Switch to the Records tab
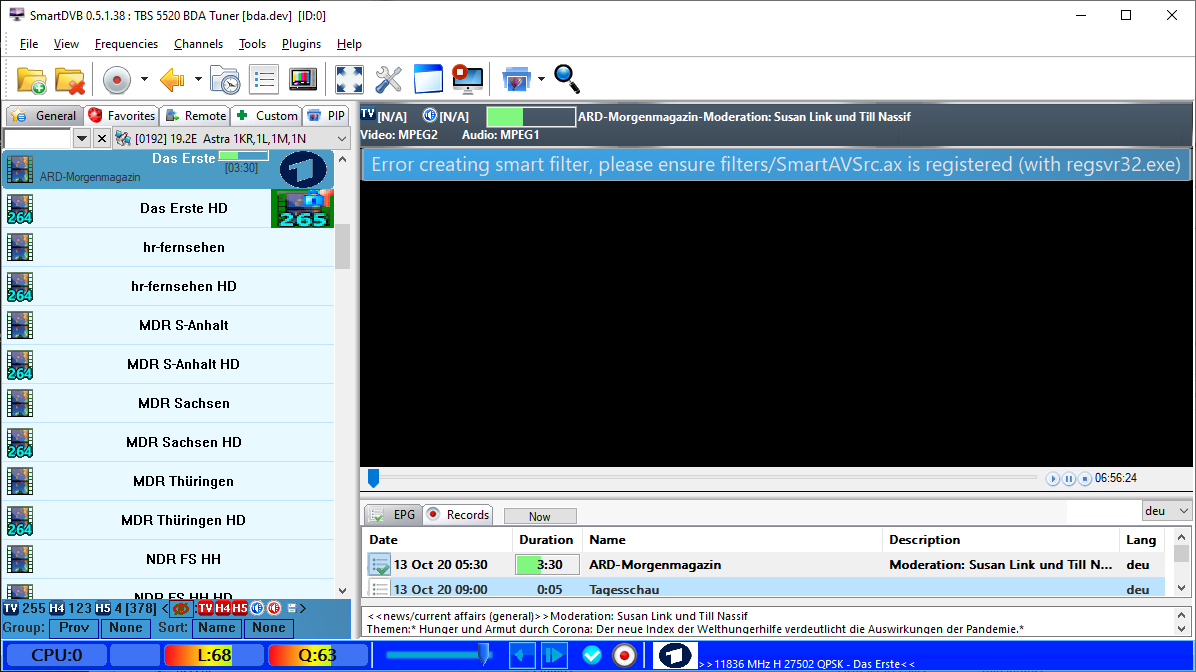This screenshot has width=1196, height=672. 458,515
